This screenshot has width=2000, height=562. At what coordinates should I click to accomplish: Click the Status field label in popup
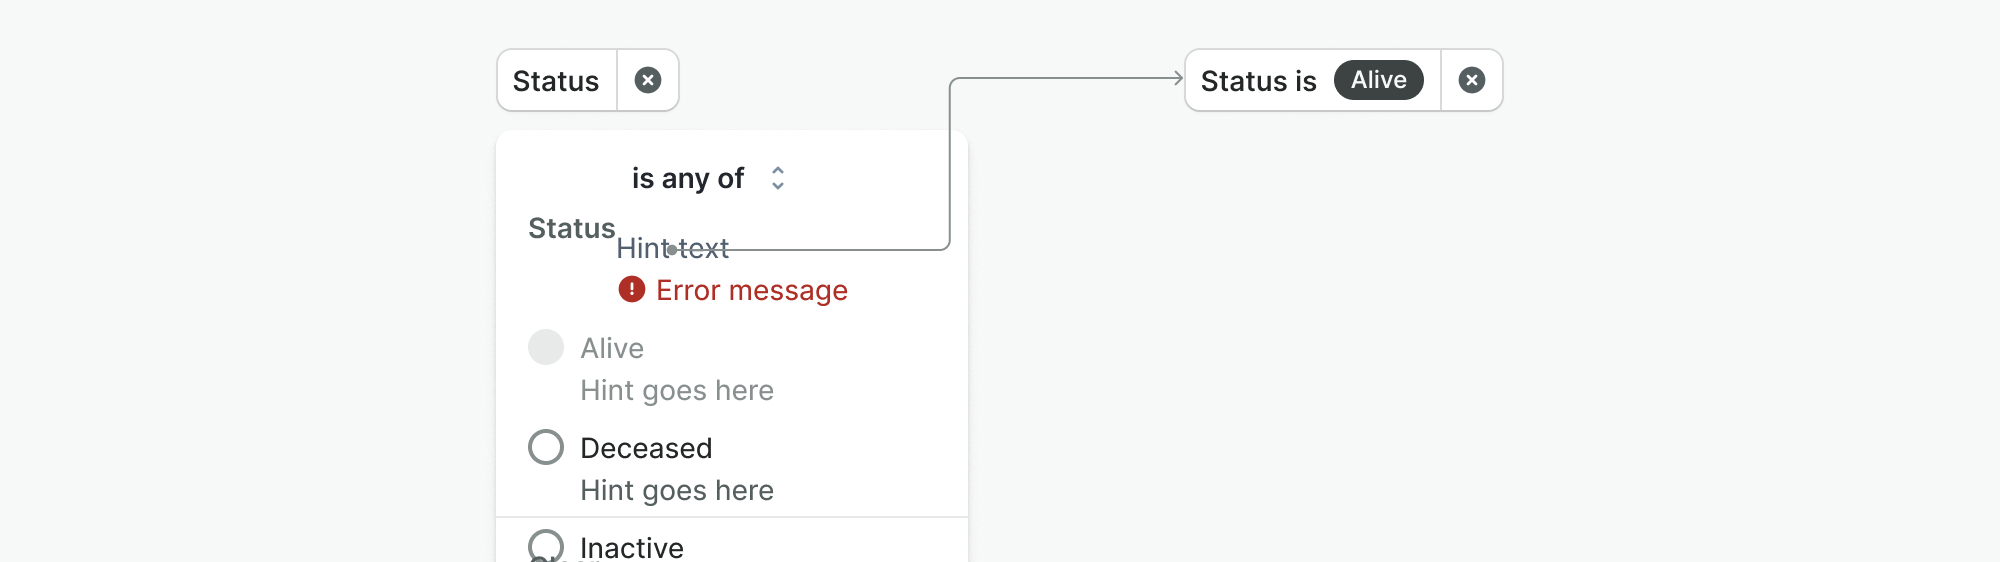(571, 228)
